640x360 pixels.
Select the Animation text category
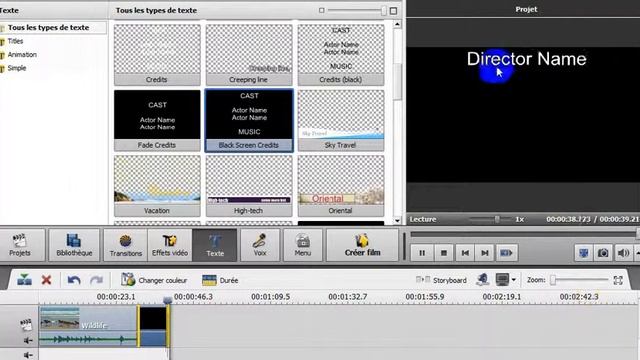pos(22,55)
